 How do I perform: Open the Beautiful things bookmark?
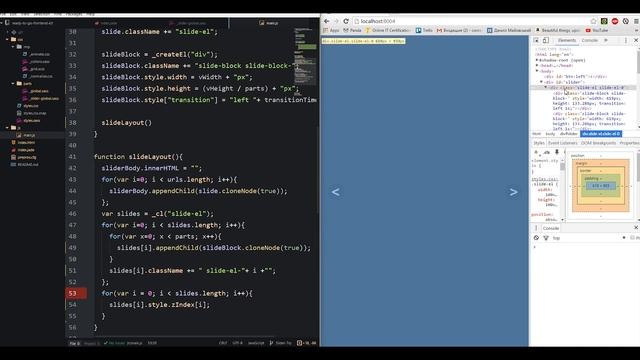(558, 31)
